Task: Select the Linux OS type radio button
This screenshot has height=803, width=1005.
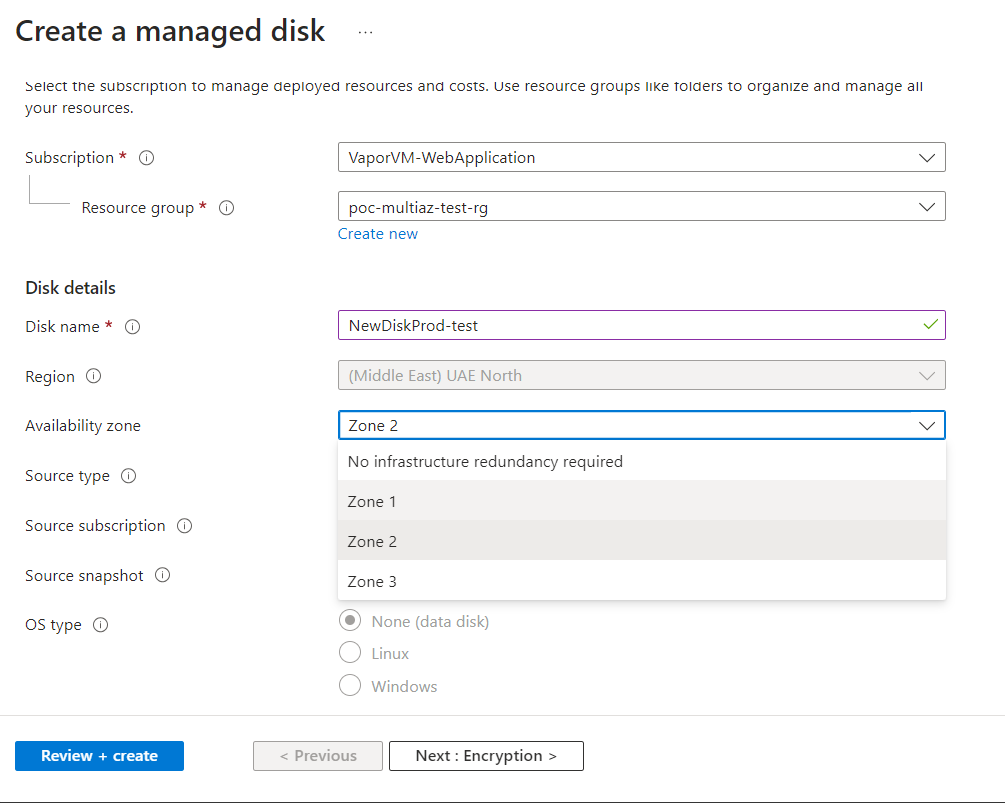Action: 350,652
